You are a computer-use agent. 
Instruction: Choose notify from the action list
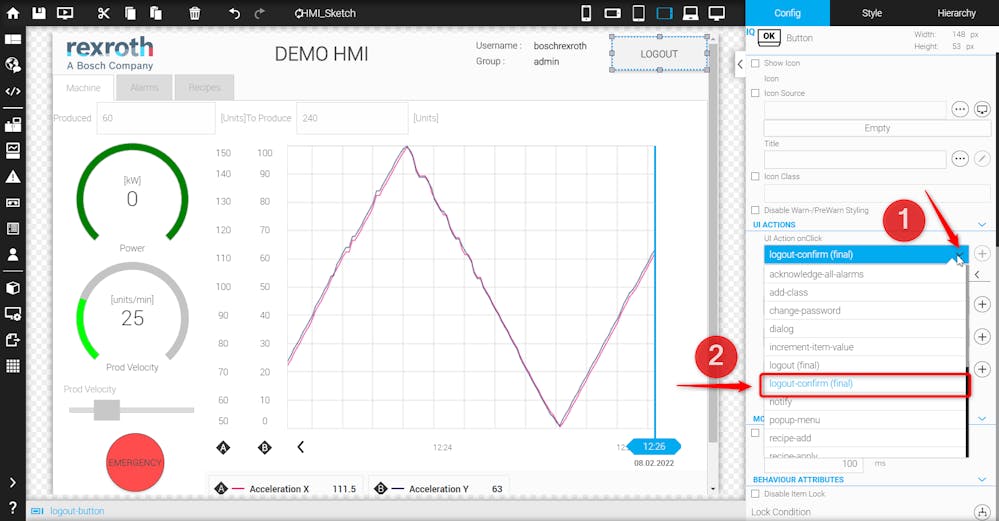click(865, 402)
